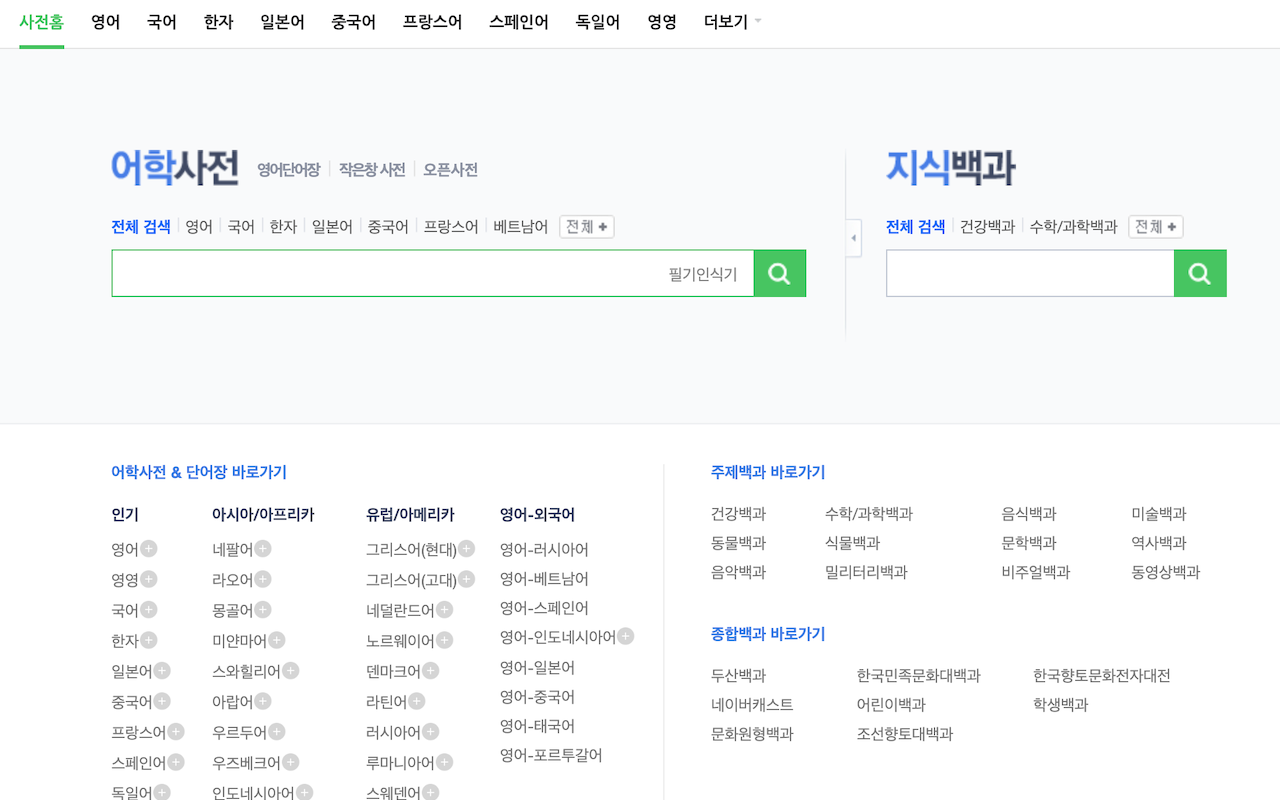This screenshot has width=1280, height=800.
Task: Switch to the 사전홈 tab
Action: click(41, 21)
